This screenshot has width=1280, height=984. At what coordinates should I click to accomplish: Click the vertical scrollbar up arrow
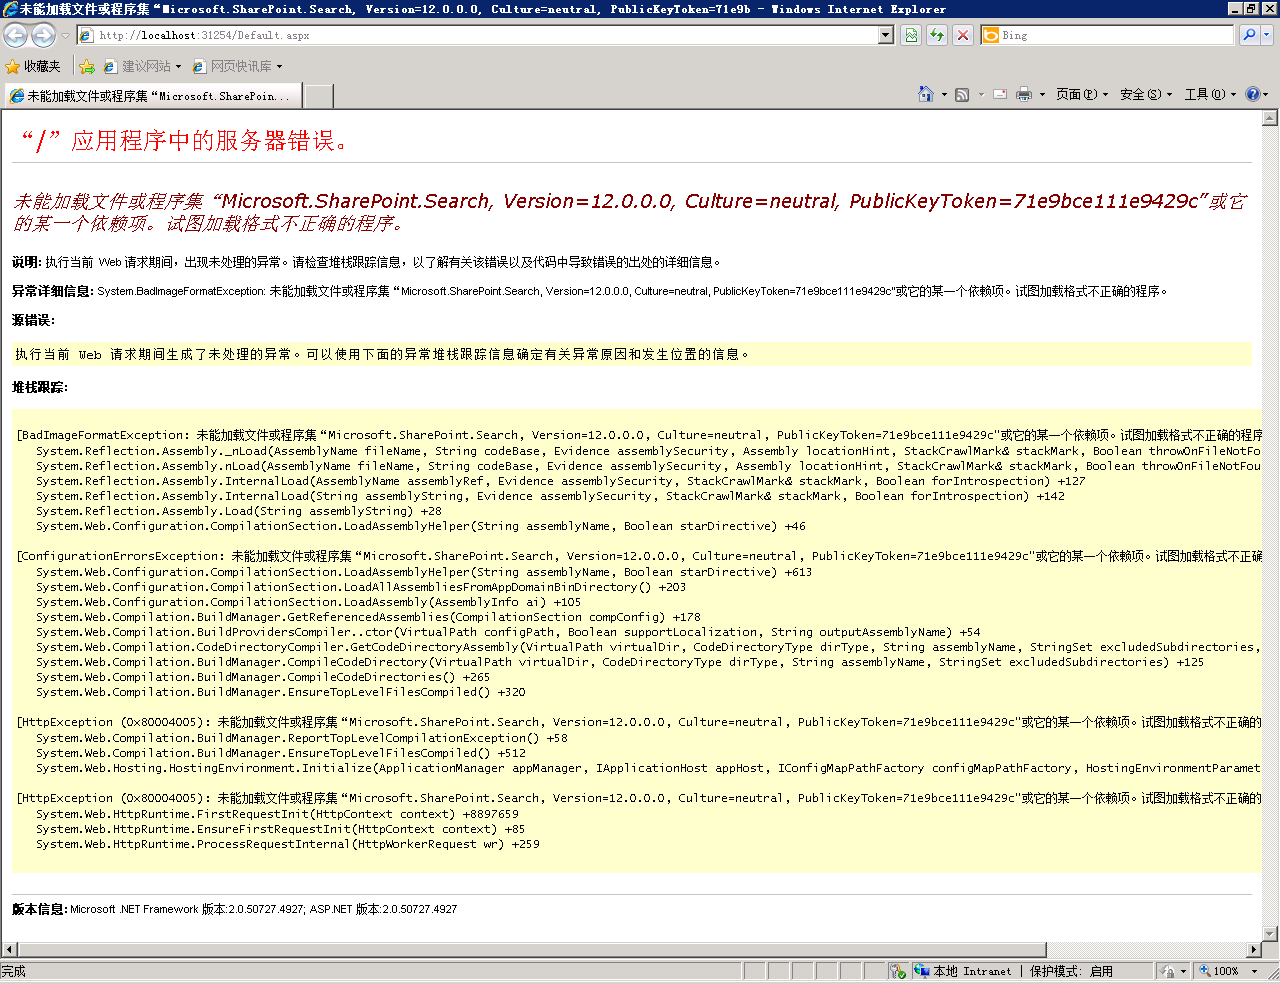1271,118
